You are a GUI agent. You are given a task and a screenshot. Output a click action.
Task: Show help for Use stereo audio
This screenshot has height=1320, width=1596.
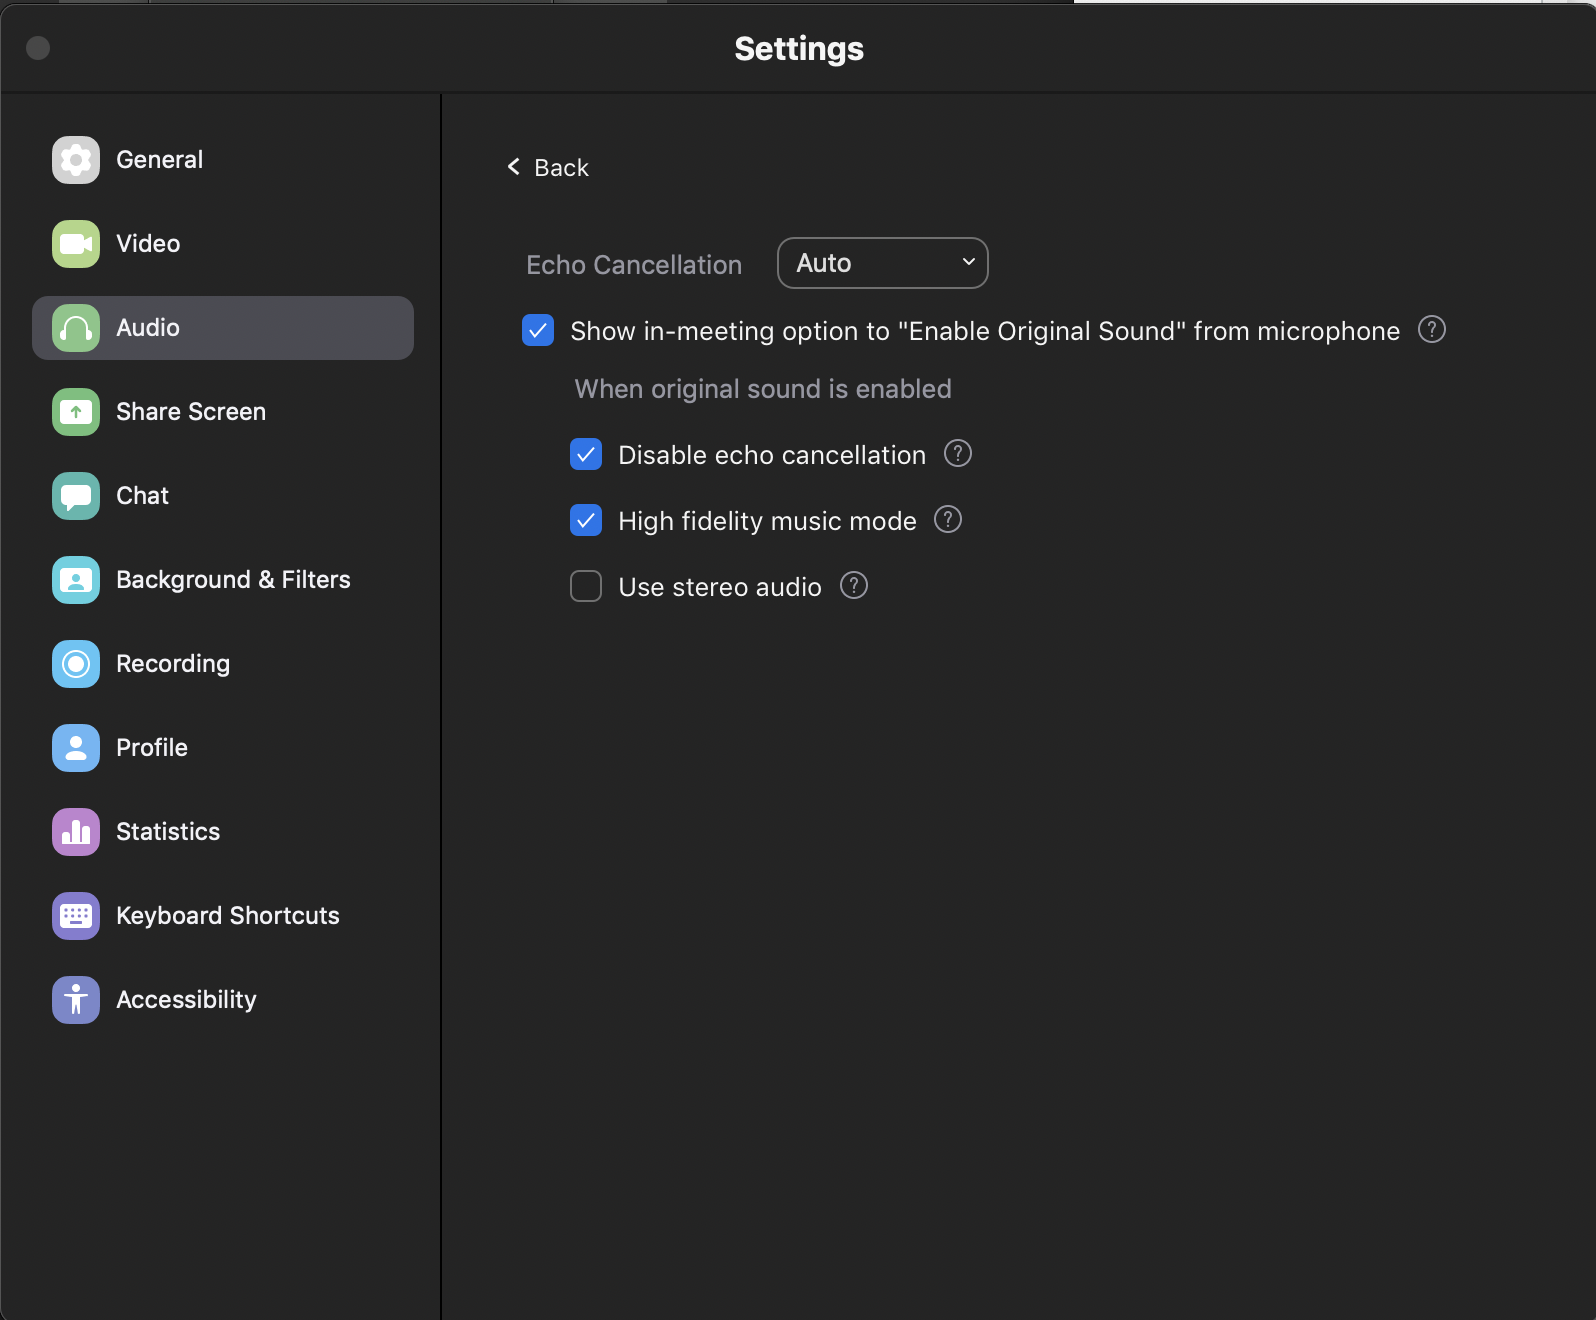(x=853, y=585)
